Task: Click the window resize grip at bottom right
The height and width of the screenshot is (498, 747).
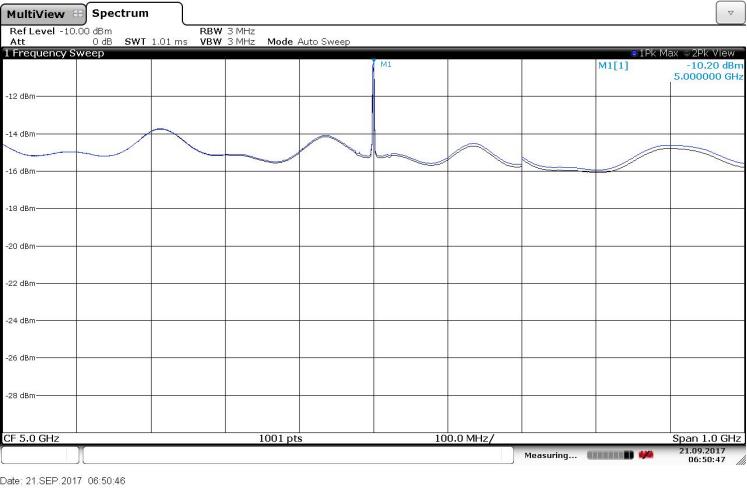Action: [741, 459]
